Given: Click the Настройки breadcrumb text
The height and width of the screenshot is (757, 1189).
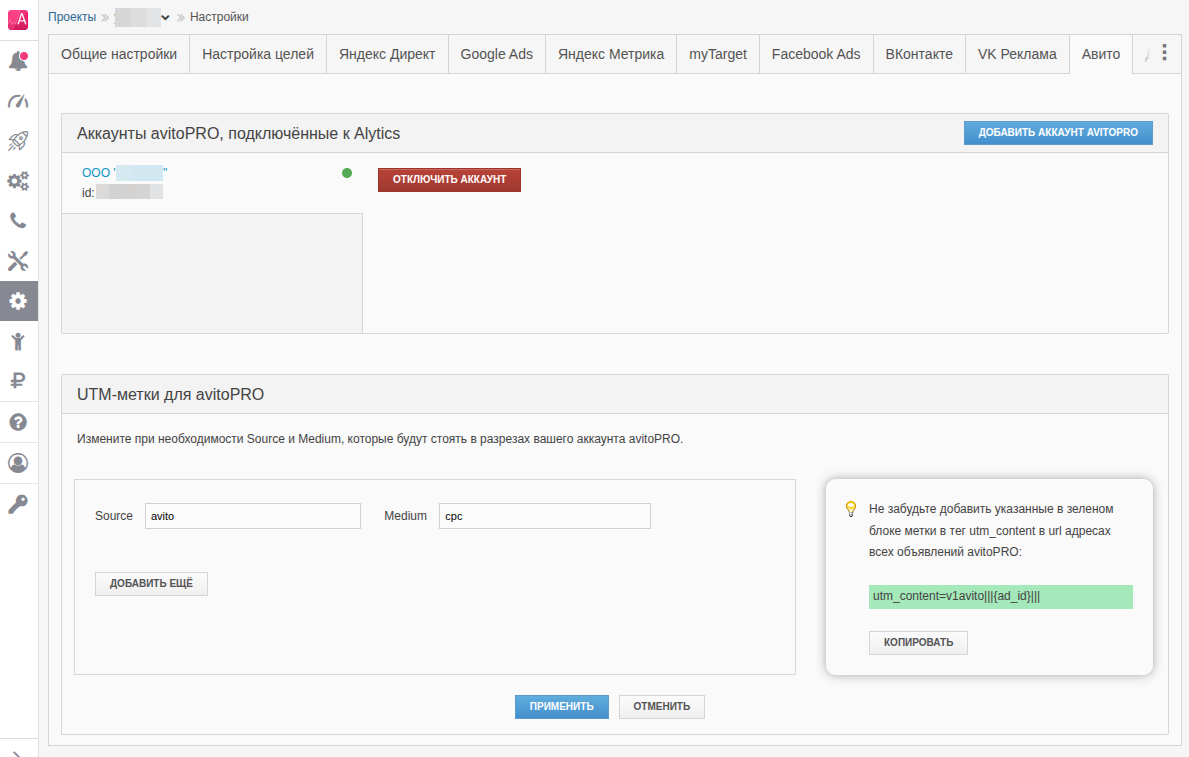Looking at the screenshot, I should pos(219,17).
